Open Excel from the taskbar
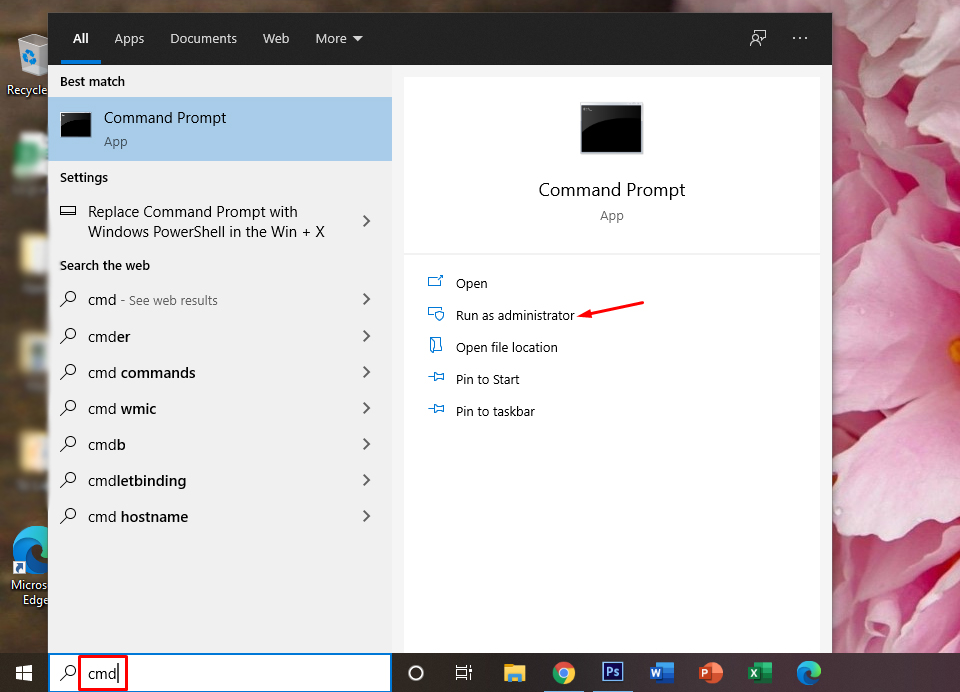 759,673
